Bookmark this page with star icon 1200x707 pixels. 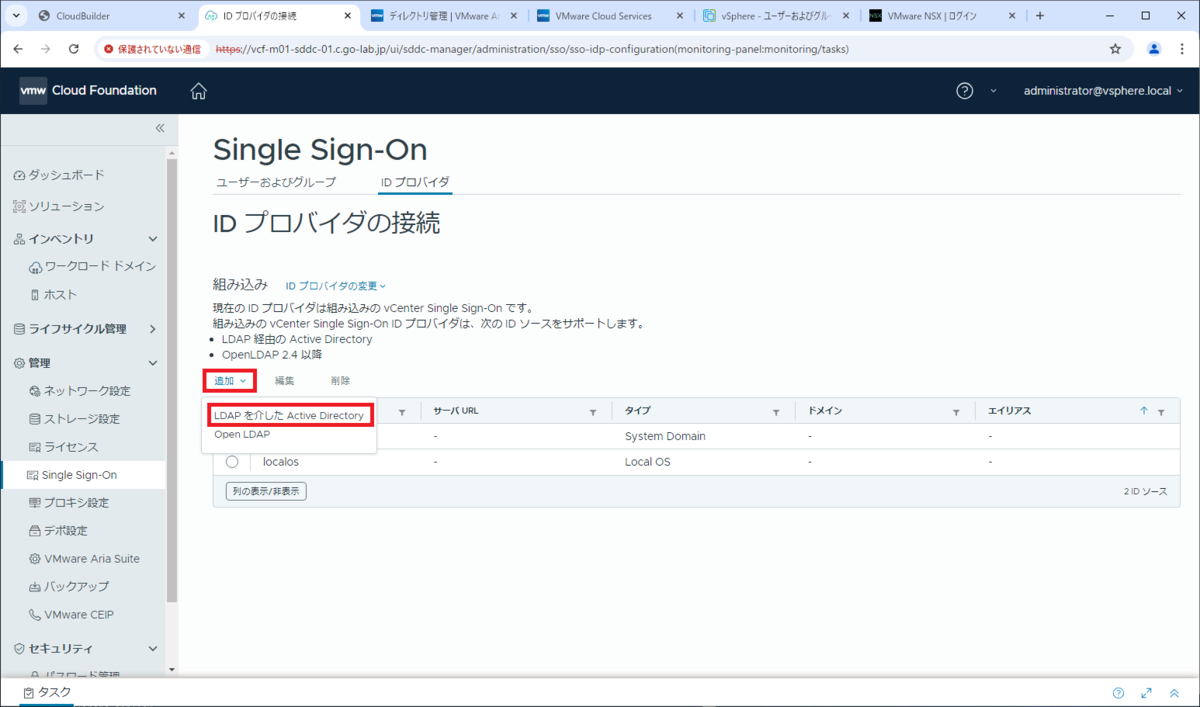[x=1115, y=48]
